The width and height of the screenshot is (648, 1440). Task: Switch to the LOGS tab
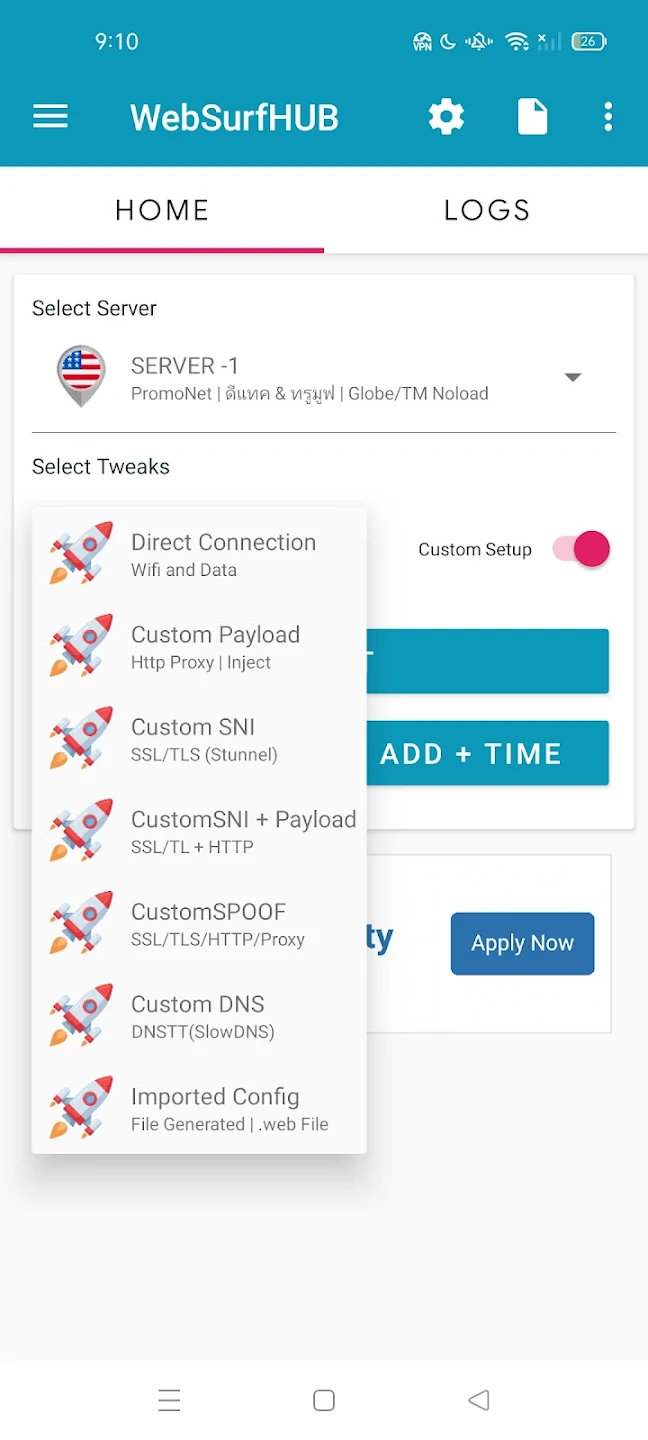(x=486, y=210)
